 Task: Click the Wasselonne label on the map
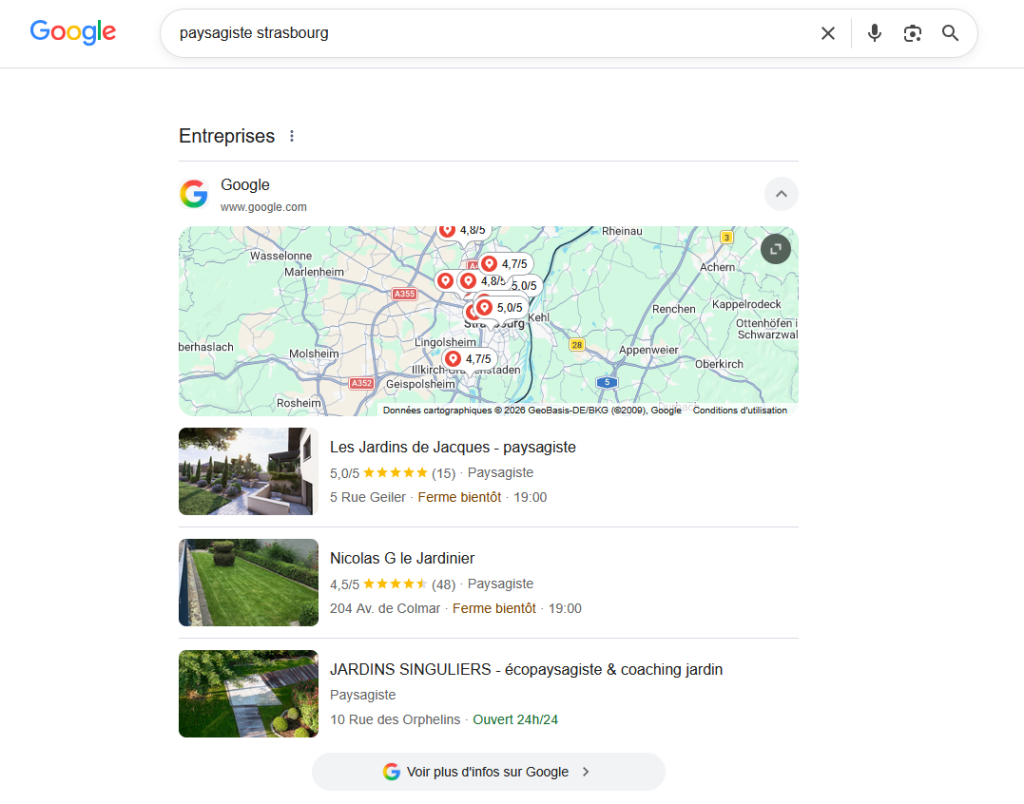coord(281,256)
